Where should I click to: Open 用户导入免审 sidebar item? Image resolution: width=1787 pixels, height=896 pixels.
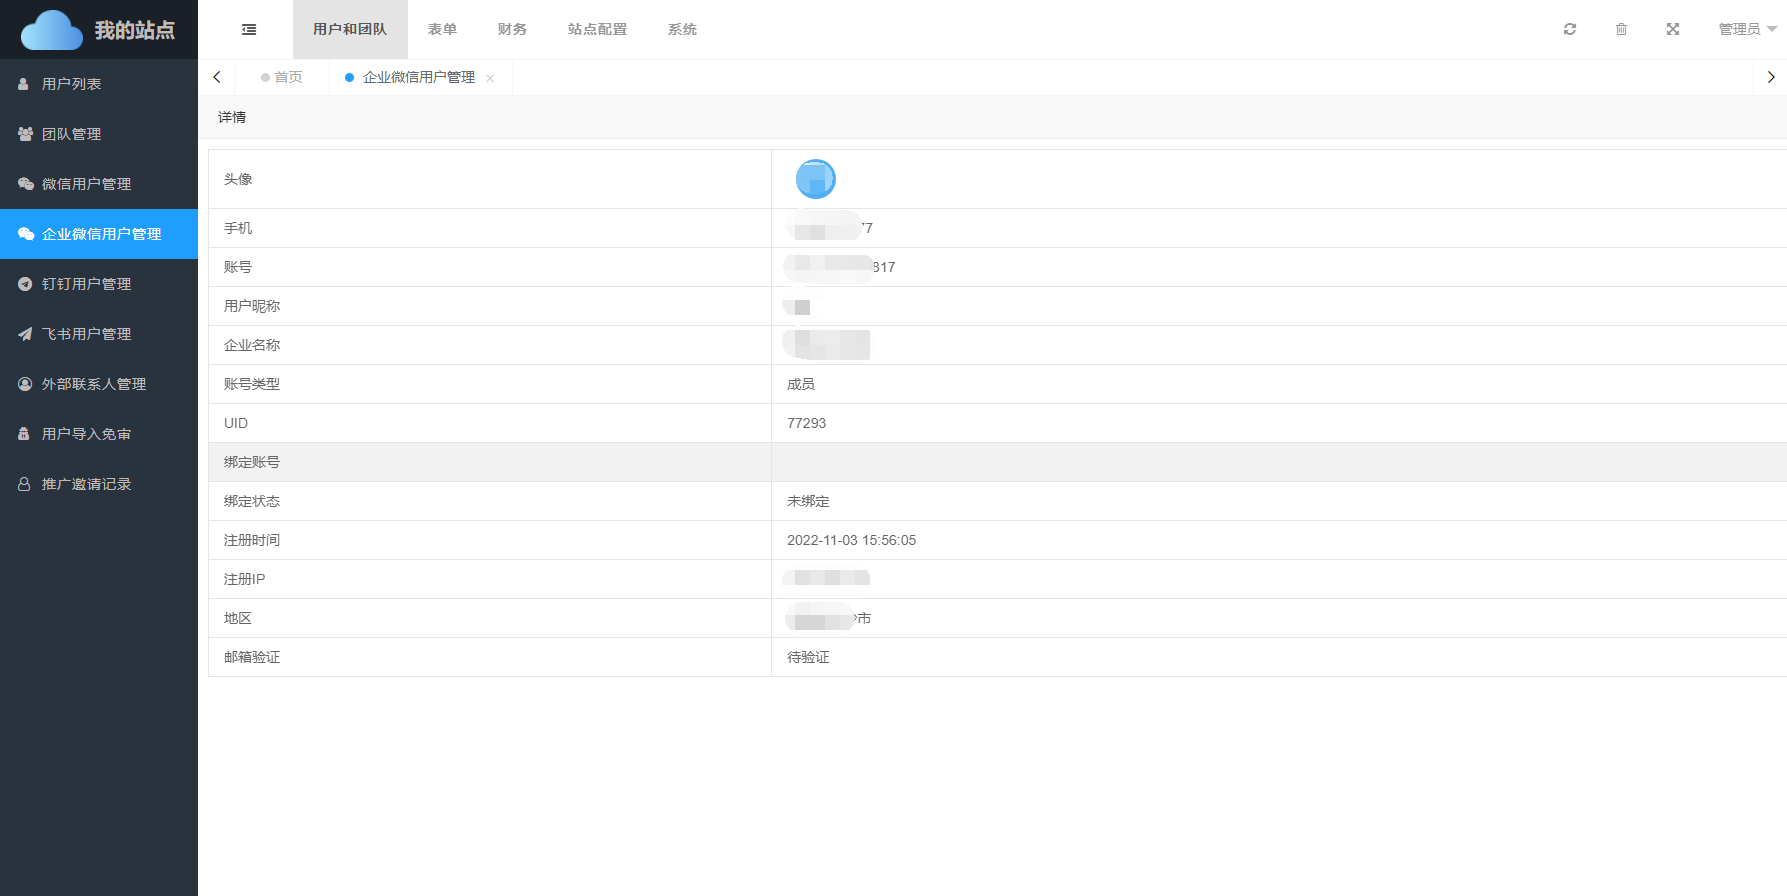(x=86, y=434)
